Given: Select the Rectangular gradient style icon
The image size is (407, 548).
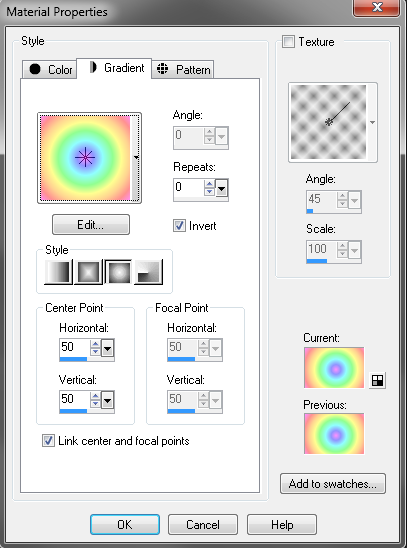Looking at the screenshot, I should point(88,272).
